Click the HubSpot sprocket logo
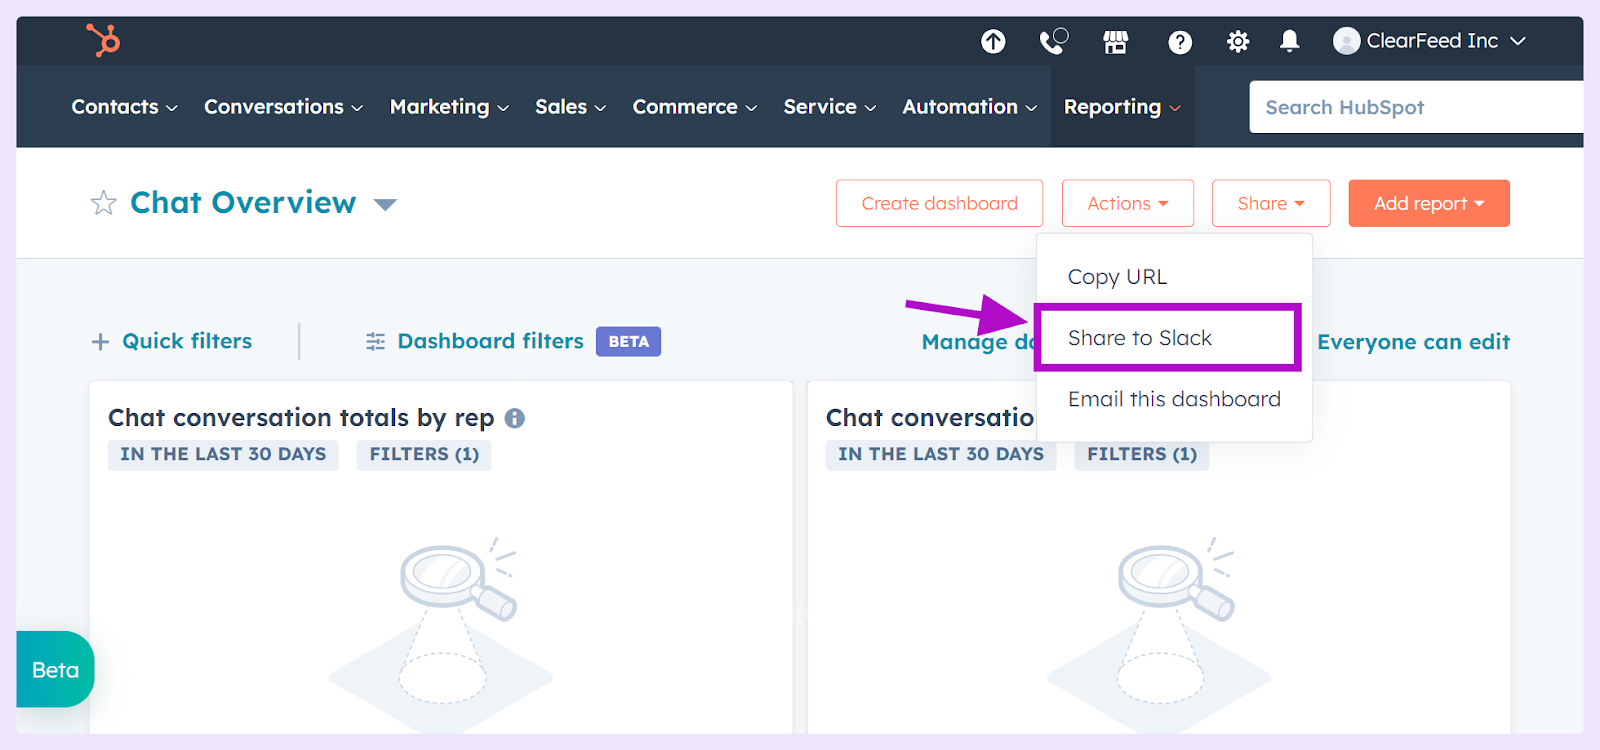The height and width of the screenshot is (750, 1600). [103, 40]
